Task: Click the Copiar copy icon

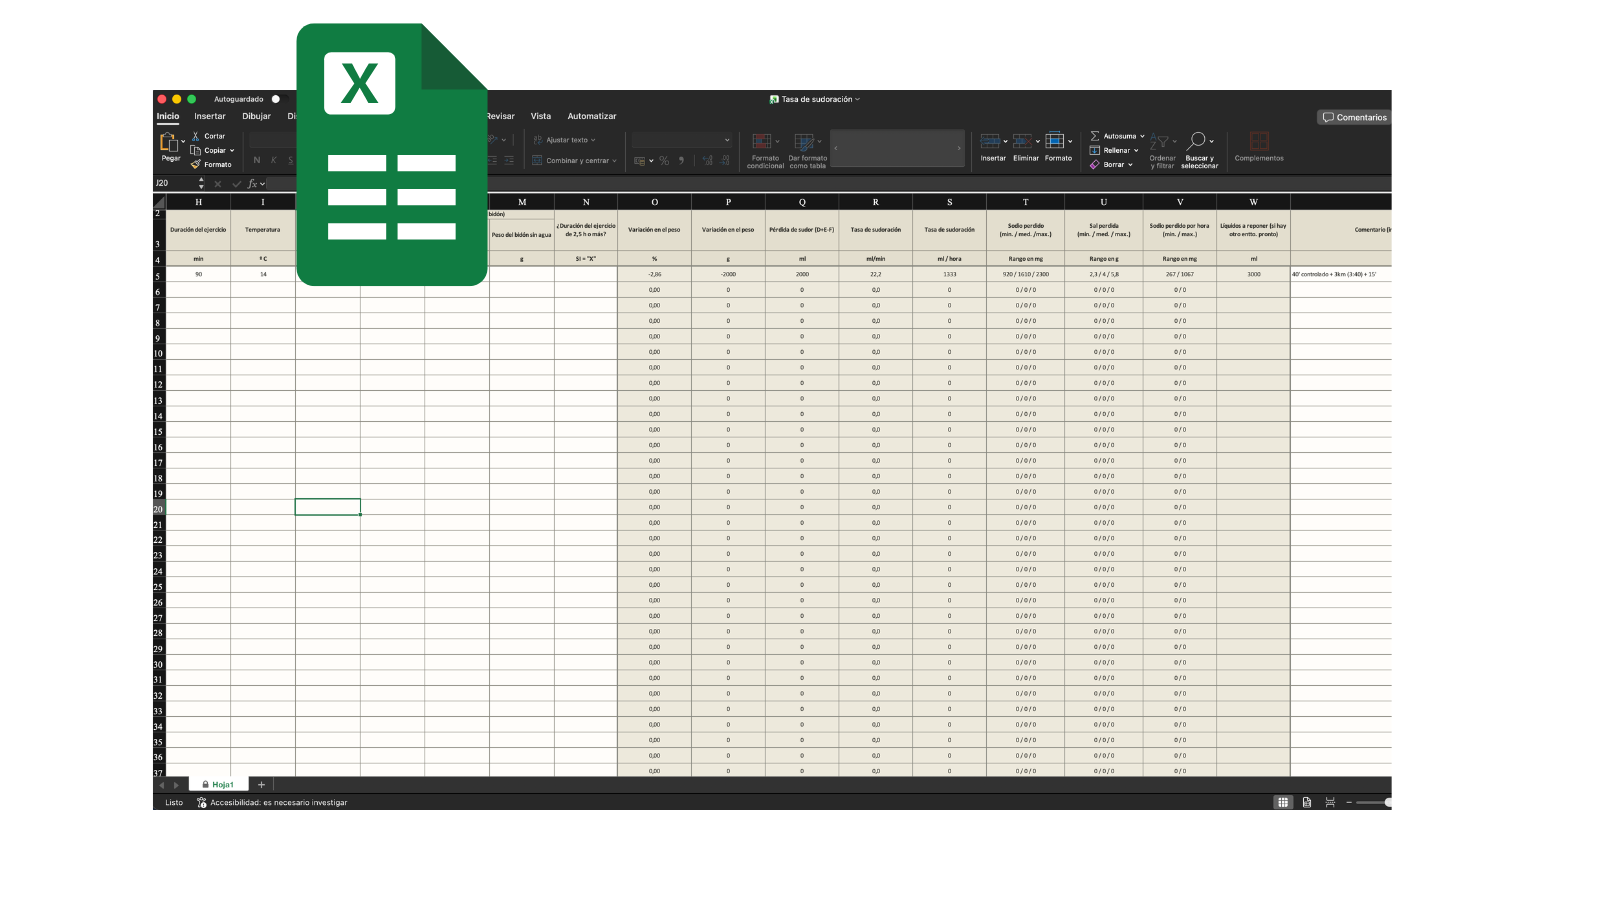Action: click(196, 150)
